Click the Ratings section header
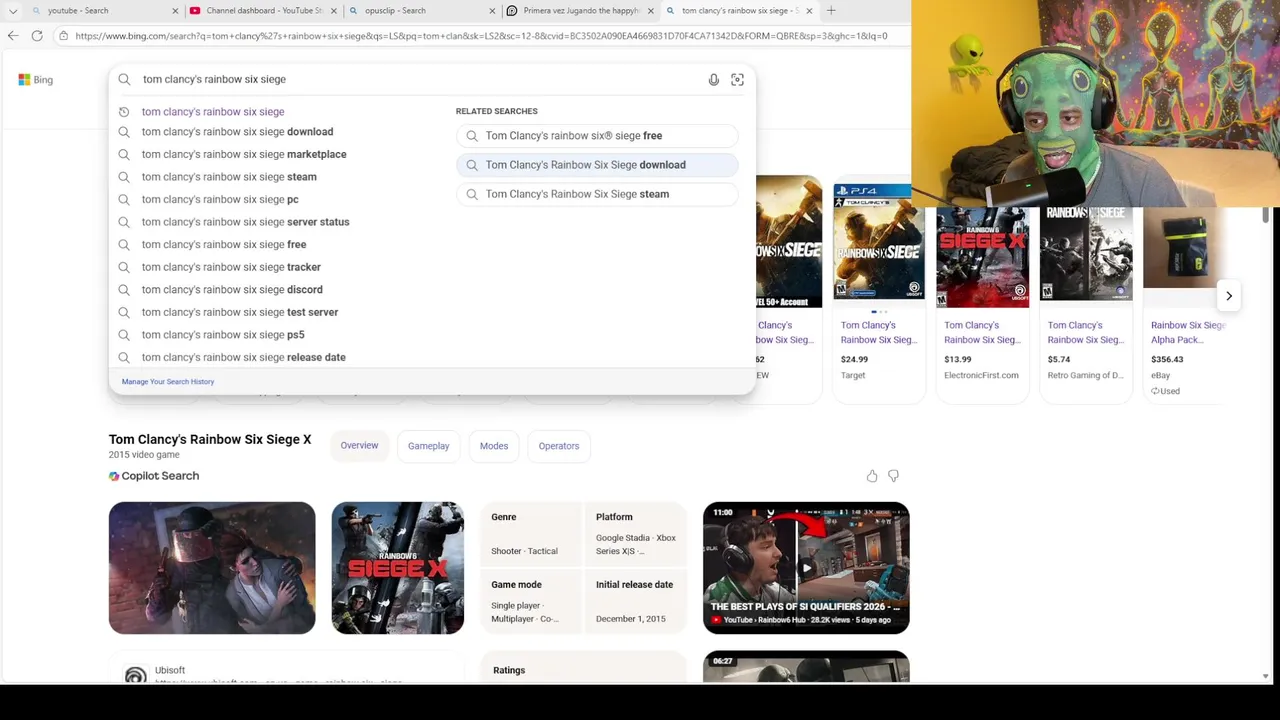Image resolution: width=1280 pixels, height=720 pixels. click(509, 670)
